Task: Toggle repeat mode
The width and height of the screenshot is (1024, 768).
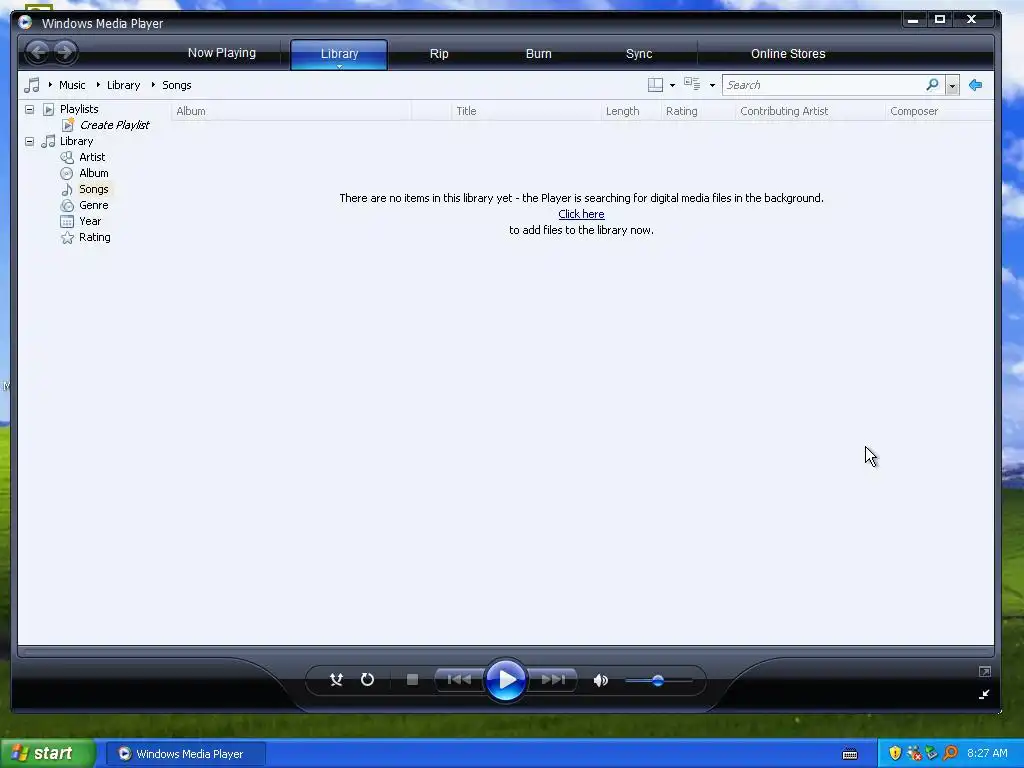Action: point(368,680)
